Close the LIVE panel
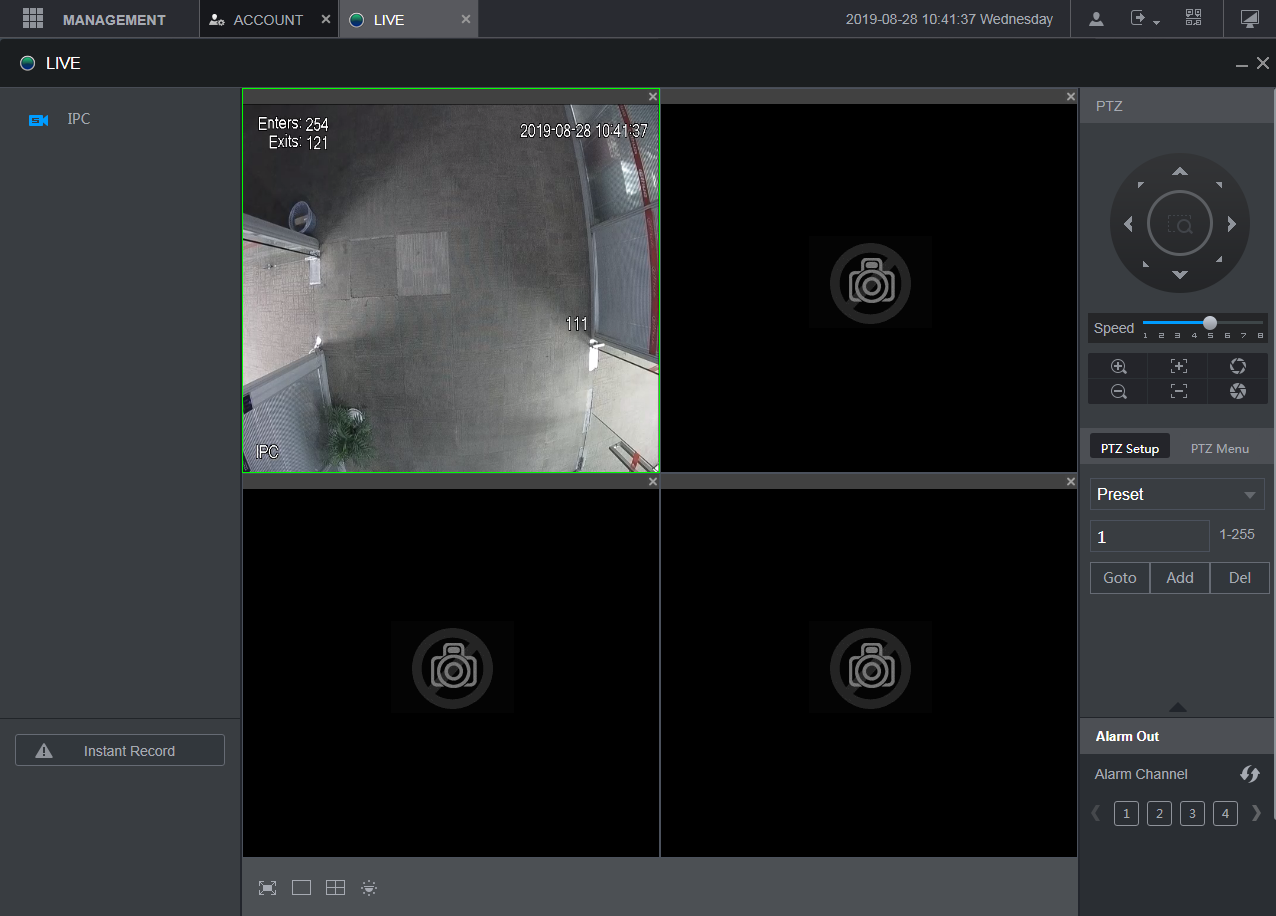Image resolution: width=1276 pixels, height=916 pixels. [x=1263, y=64]
